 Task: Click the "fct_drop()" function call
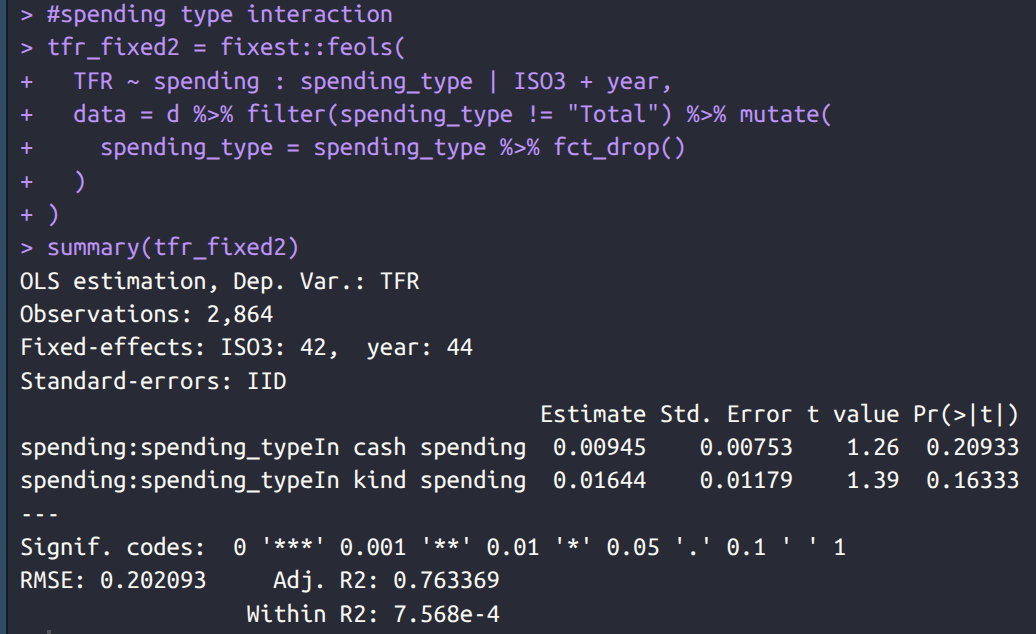(620, 147)
